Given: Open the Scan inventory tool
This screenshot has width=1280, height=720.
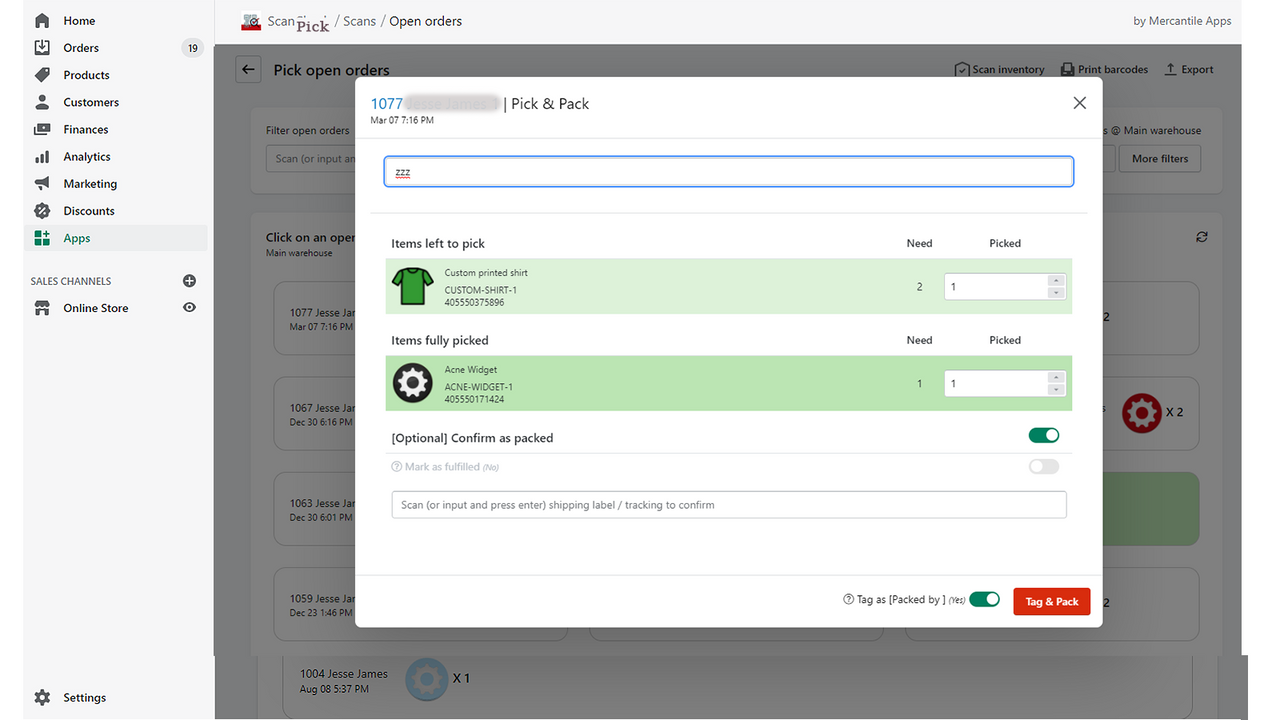Looking at the screenshot, I should tap(999, 69).
